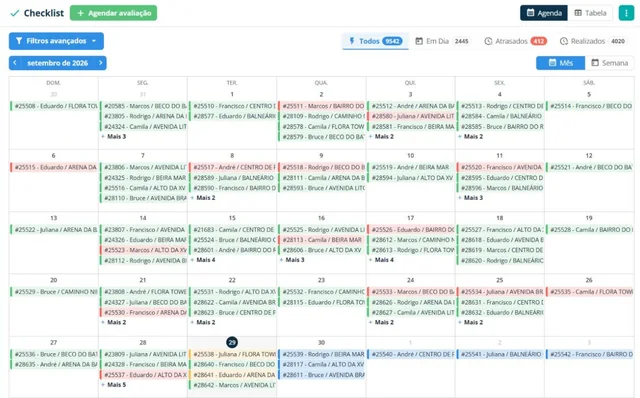Click Agendar avaliação button
Viewport: 640px width, 398px height.
tap(113, 13)
